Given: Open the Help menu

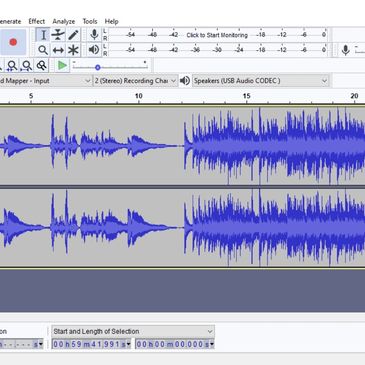Looking at the screenshot, I should point(111,21).
